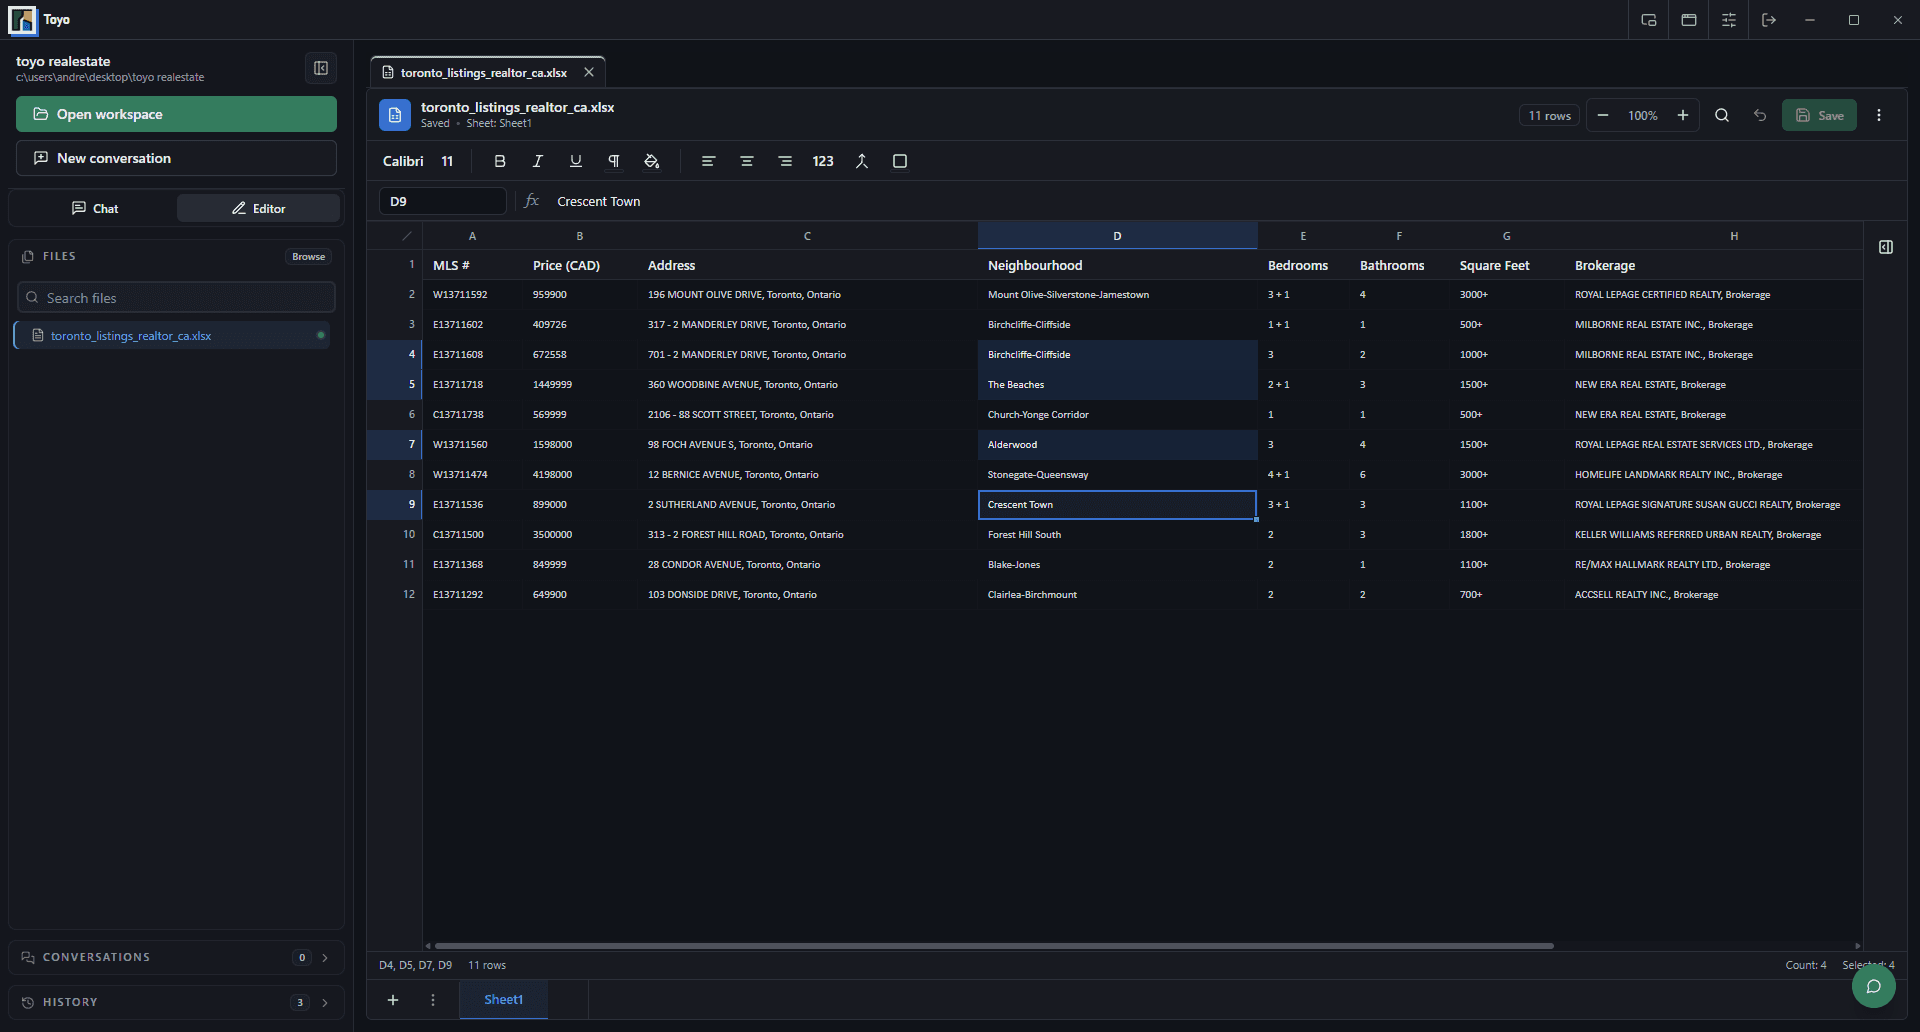Click the paragraph mark text direction icon
Image resolution: width=1920 pixels, height=1032 pixels.
point(614,161)
